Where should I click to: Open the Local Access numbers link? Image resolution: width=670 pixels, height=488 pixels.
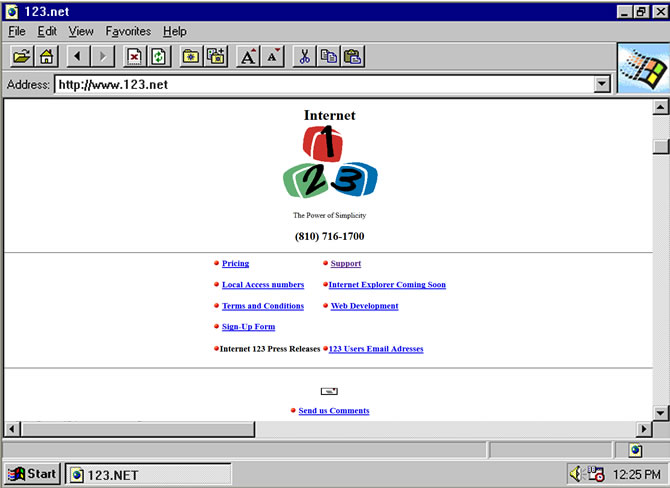click(263, 285)
